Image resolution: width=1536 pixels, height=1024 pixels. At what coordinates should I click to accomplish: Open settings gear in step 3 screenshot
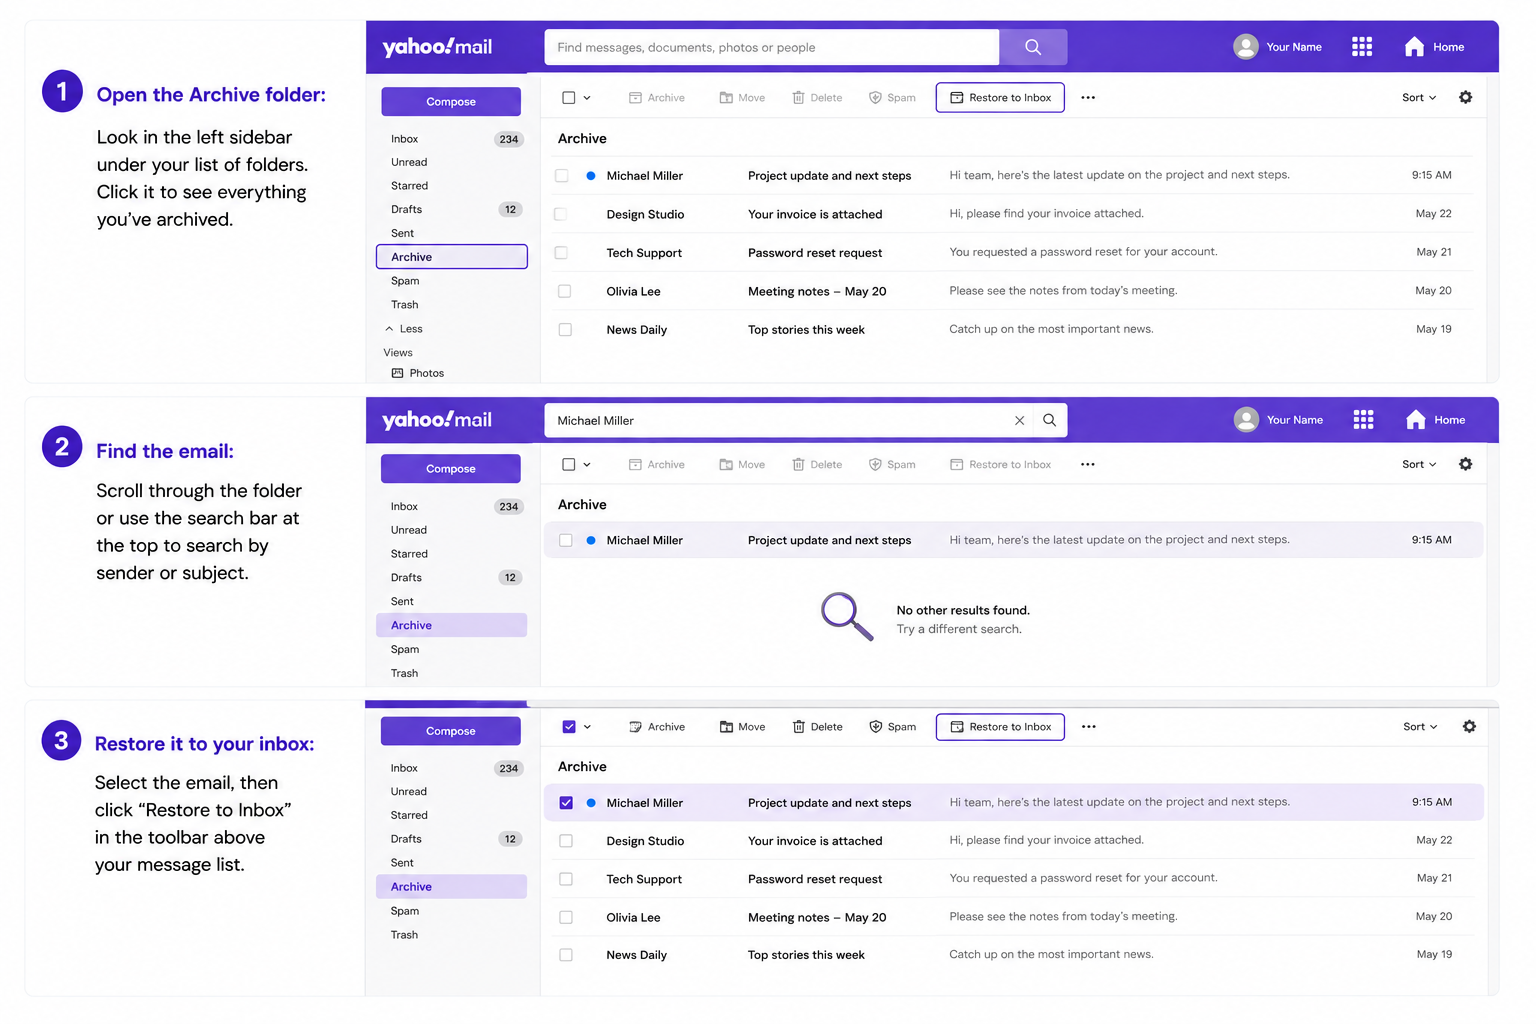(1469, 727)
